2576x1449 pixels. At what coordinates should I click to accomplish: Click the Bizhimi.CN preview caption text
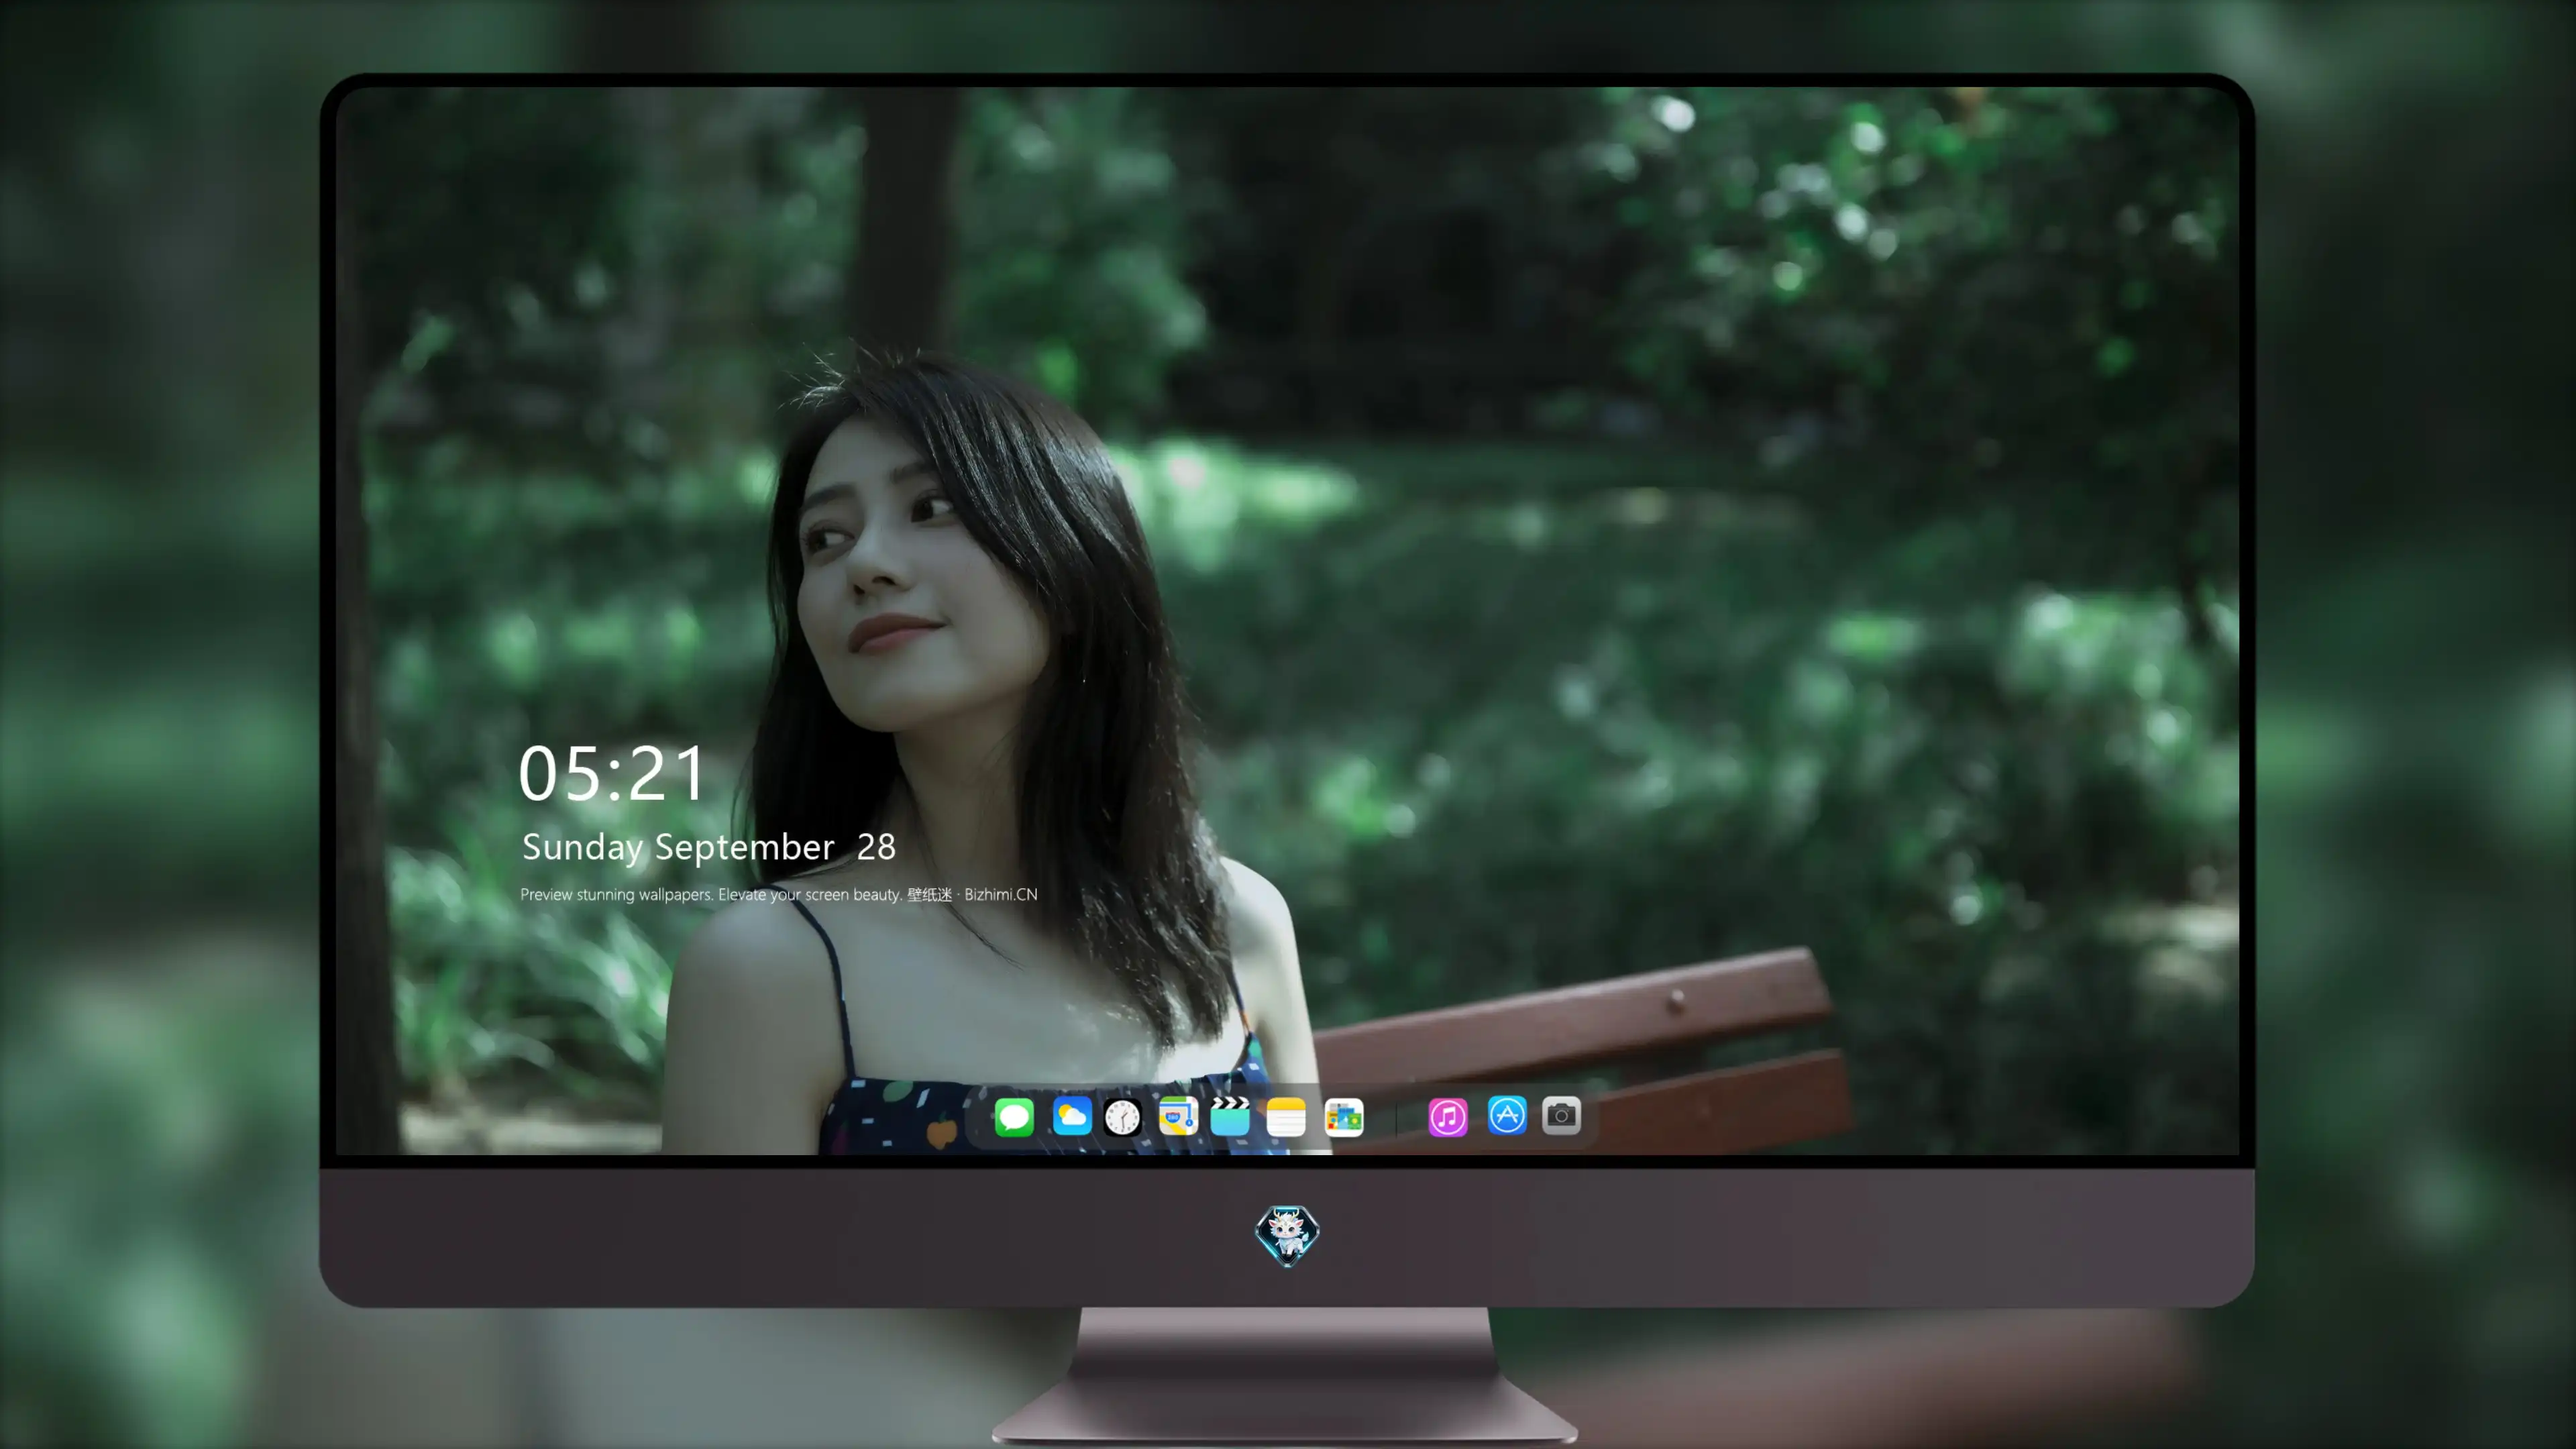click(x=779, y=894)
